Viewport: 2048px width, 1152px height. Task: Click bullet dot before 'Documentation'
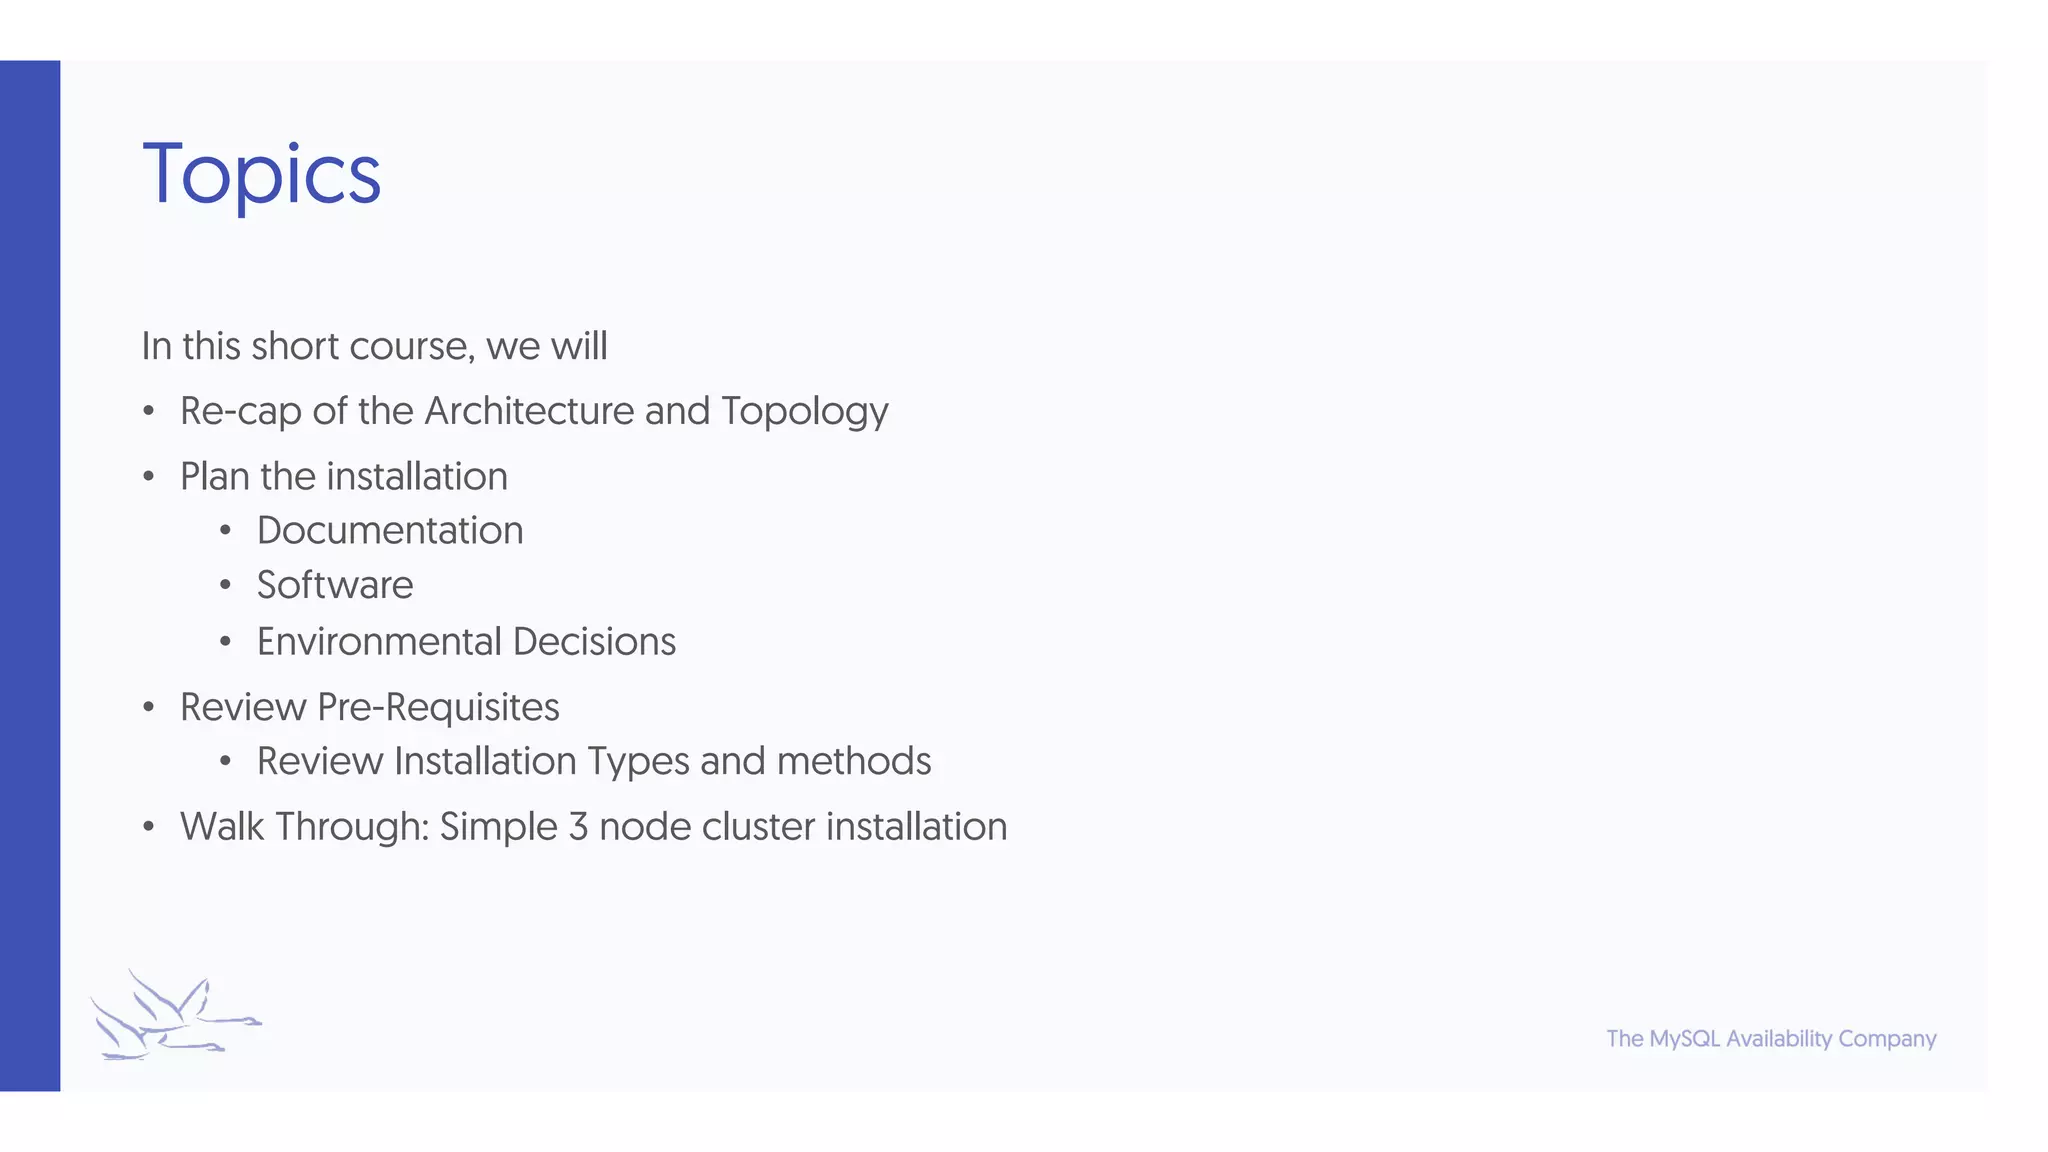(226, 531)
